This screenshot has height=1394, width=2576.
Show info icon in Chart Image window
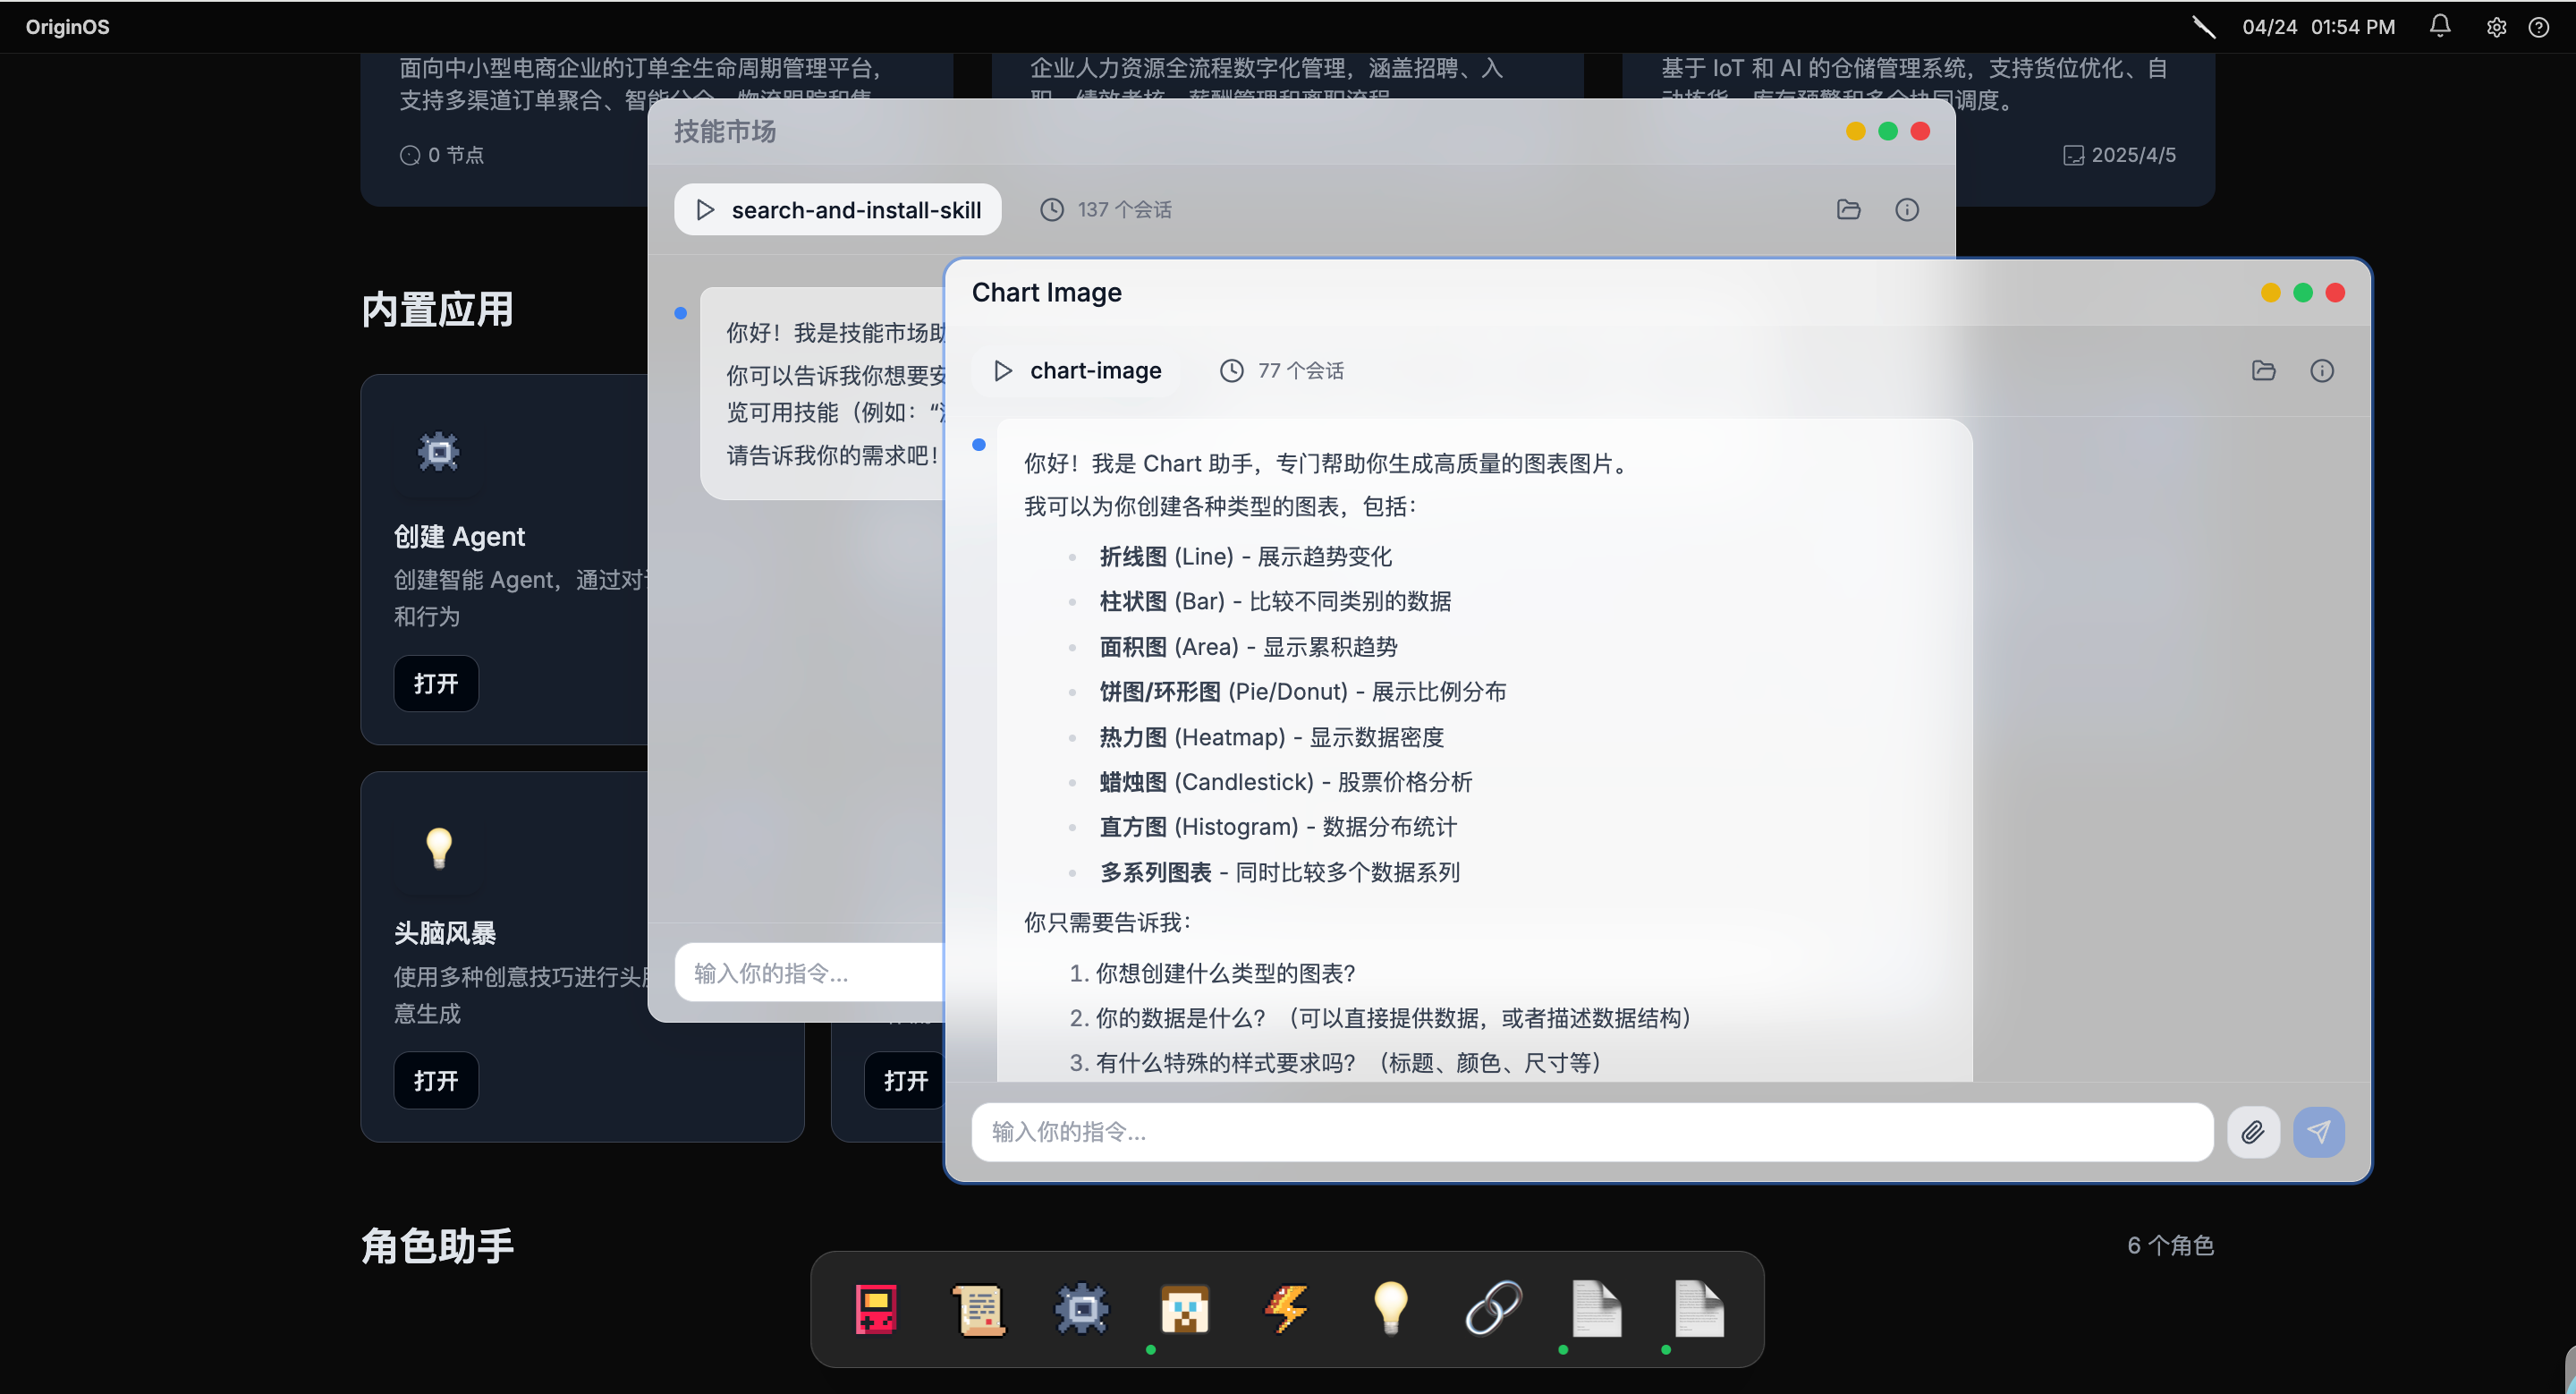pos(2322,371)
